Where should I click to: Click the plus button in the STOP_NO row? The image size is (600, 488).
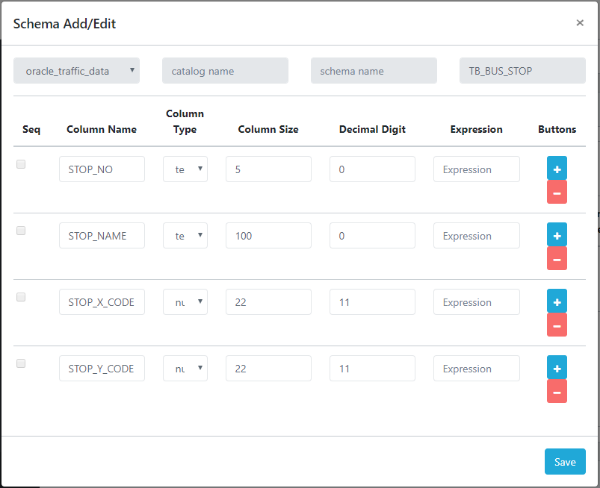tap(557, 168)
